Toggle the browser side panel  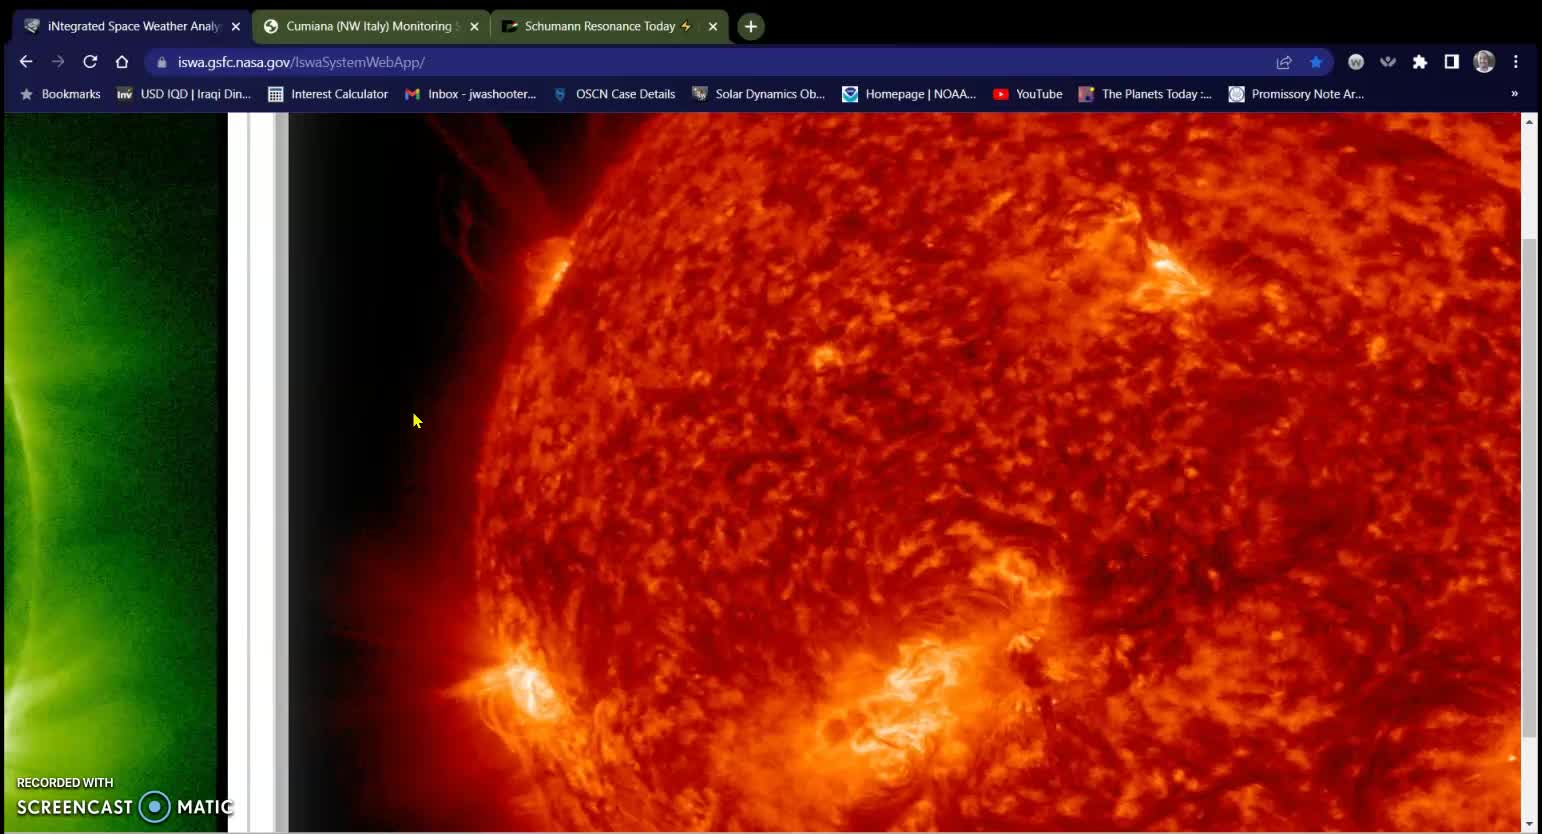1452,62
